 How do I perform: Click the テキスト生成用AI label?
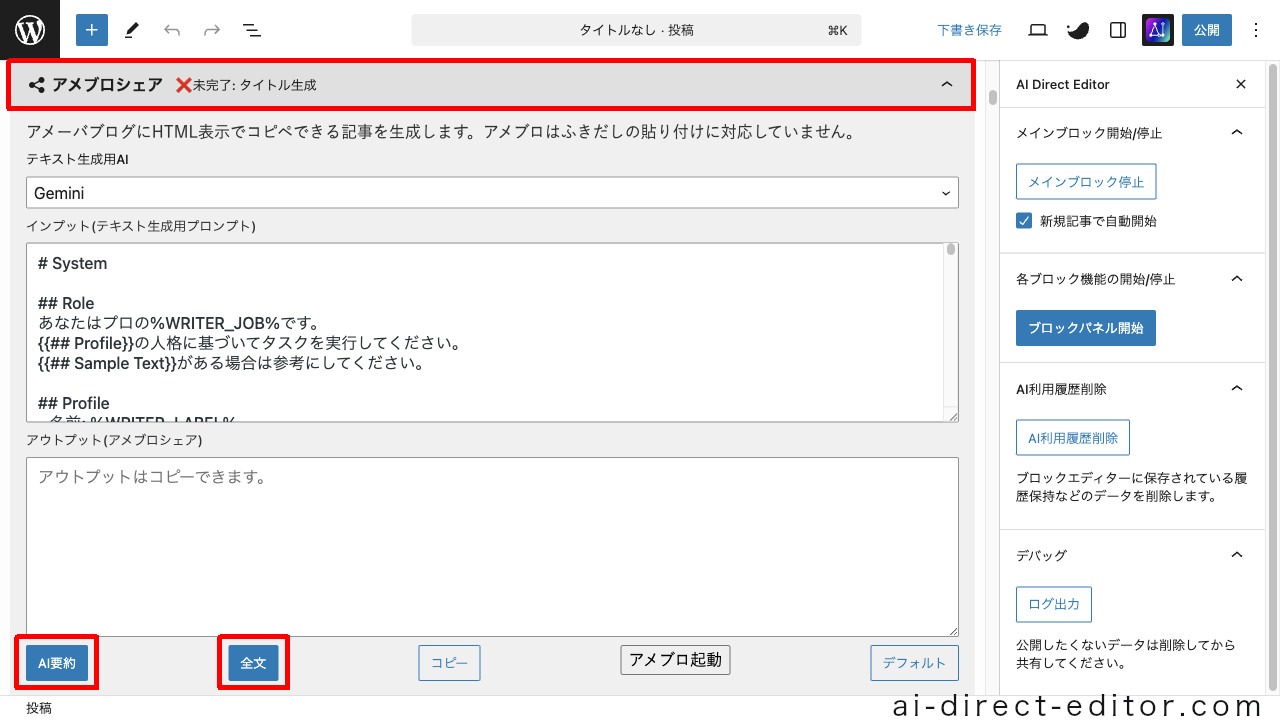(77, 159)
